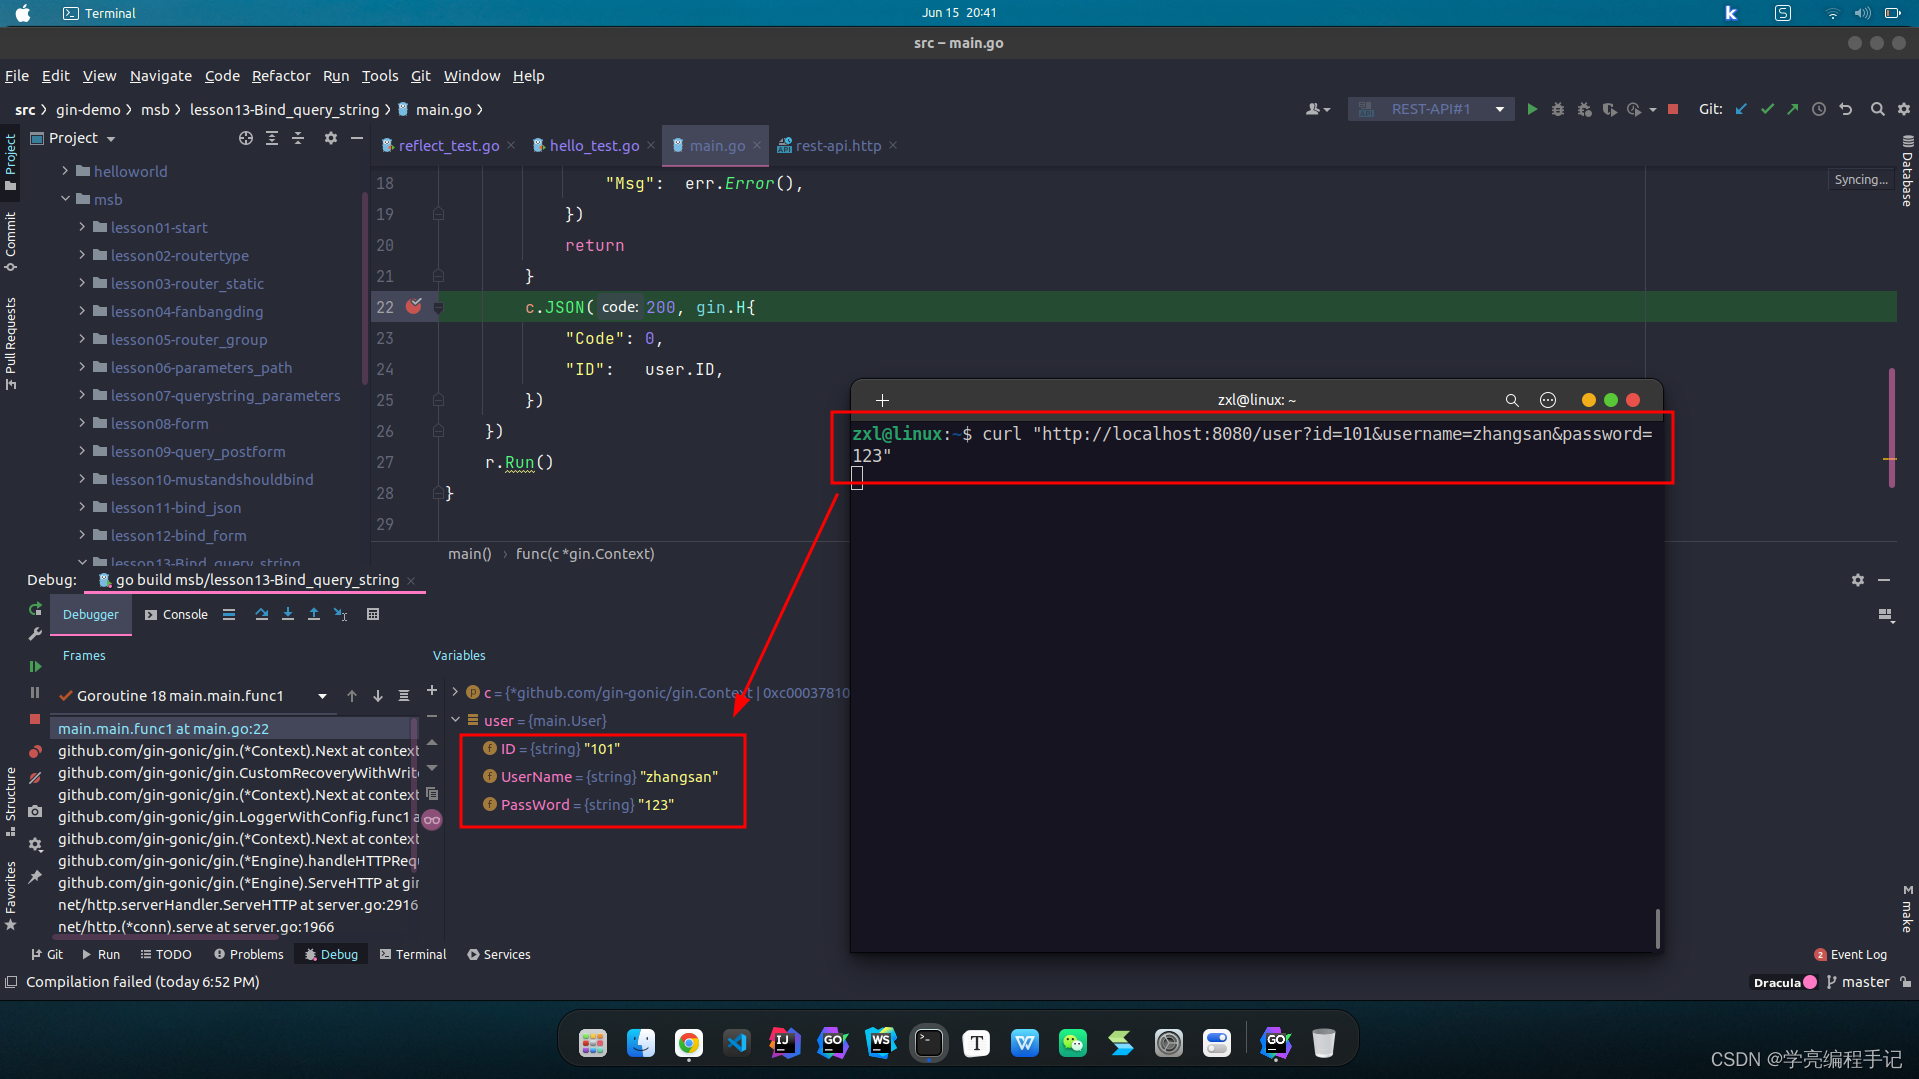This screenshot has height=1079, width=1919.
Task: Commit changes with Git checkmark icon
Action: click(x=1768, y=109)
